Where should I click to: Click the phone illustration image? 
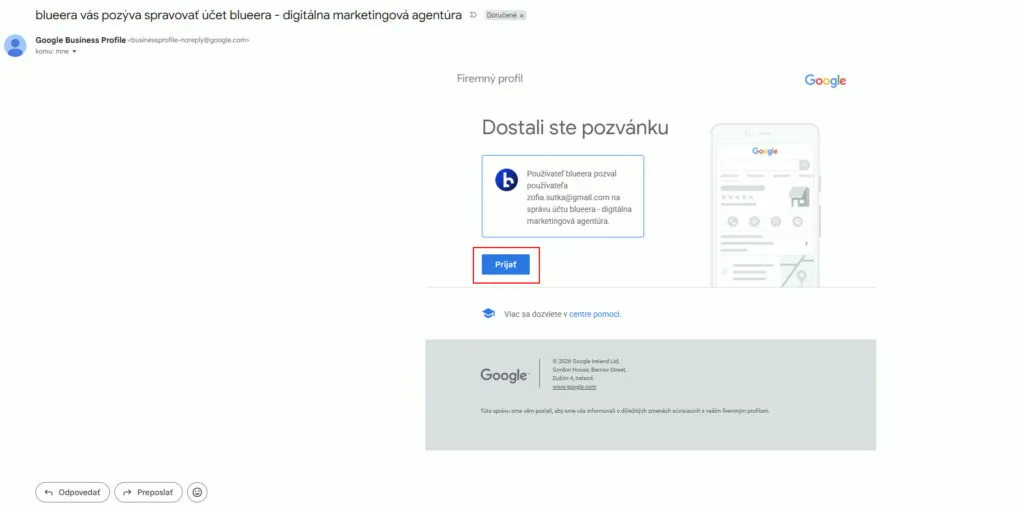click(x=765, y=205)
